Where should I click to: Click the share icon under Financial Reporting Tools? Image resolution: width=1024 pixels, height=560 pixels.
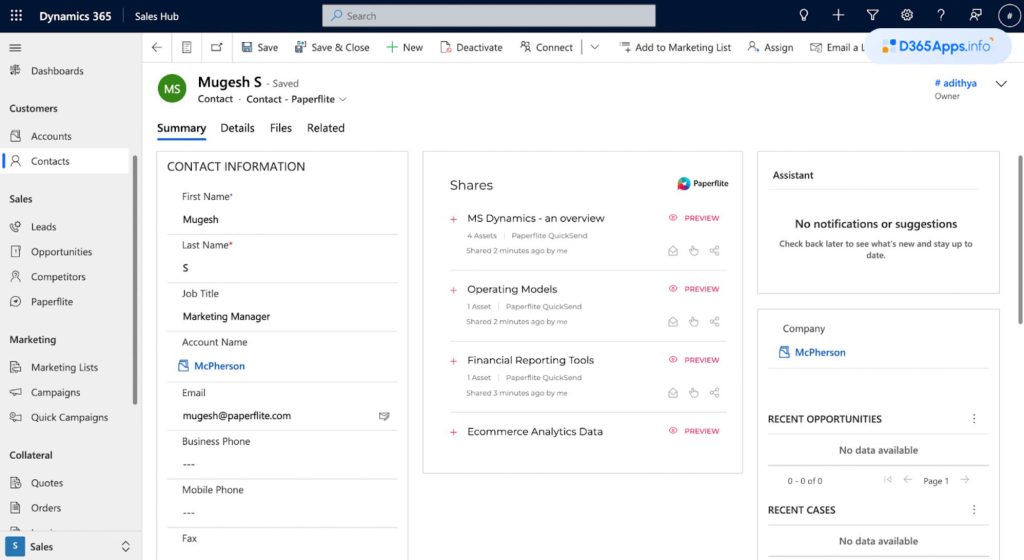pos(714,393)
